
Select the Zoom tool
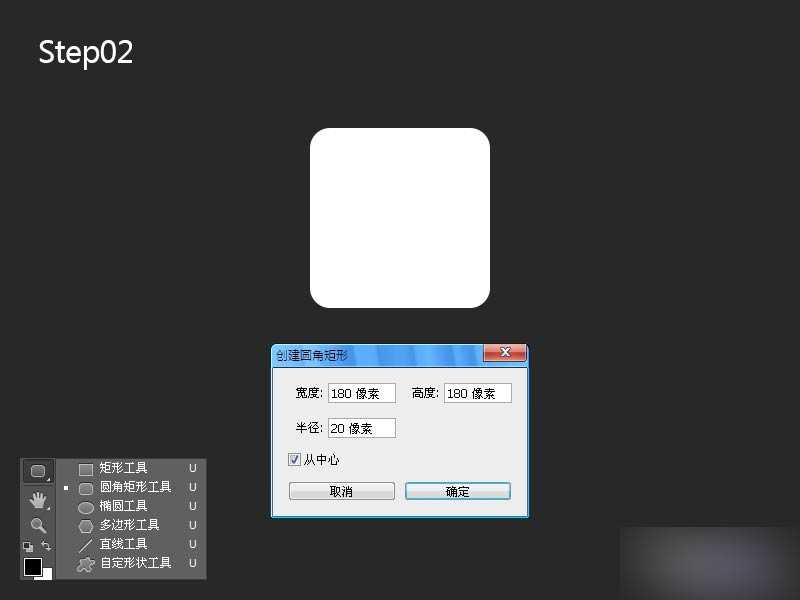(x=38, y=526)
